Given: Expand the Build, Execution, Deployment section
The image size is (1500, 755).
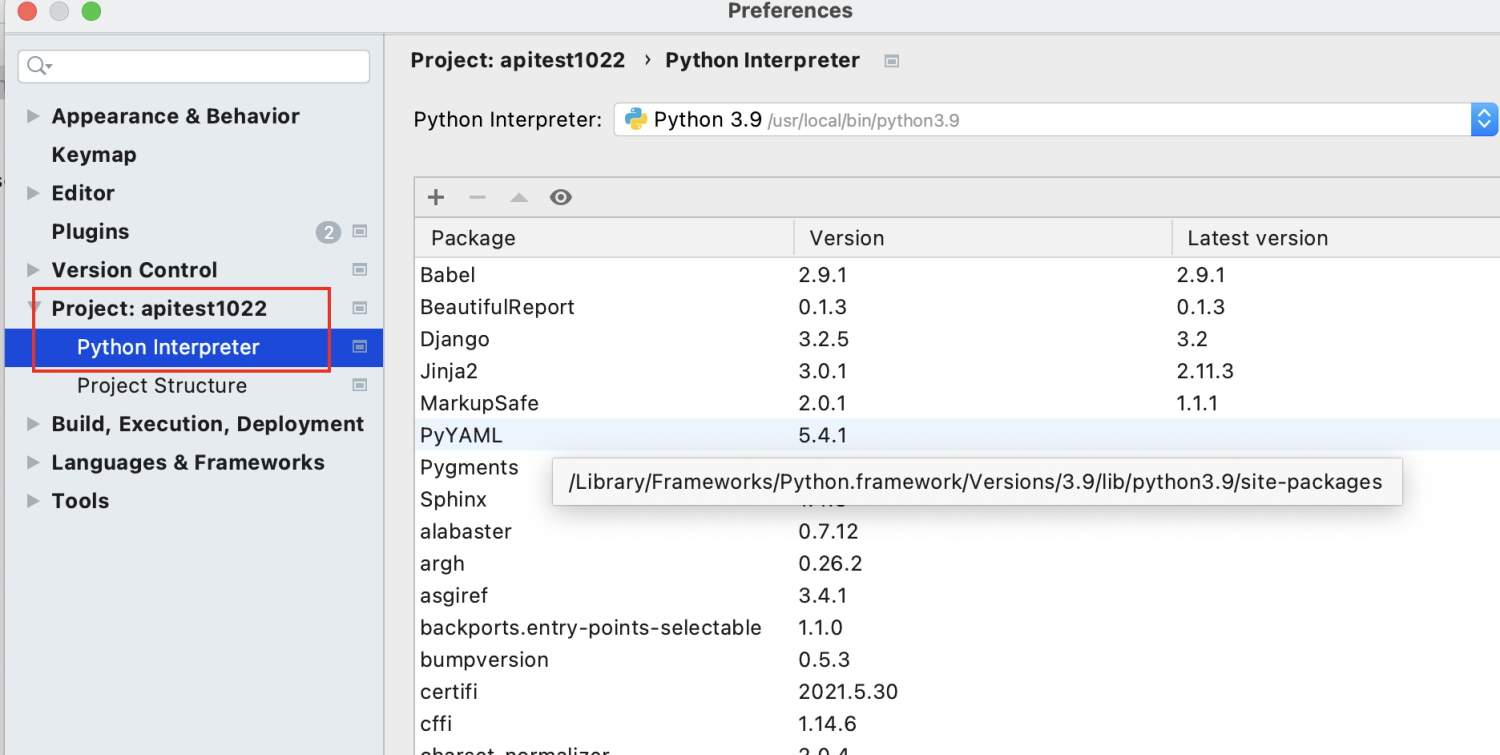Looking at the screenshot, I should 33,424.
